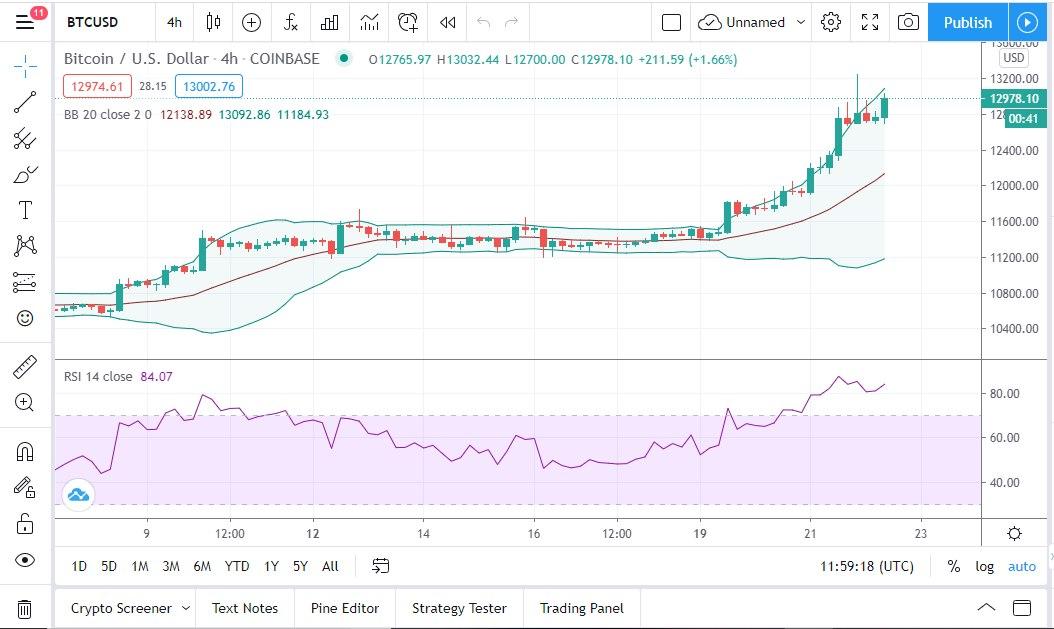The image size is (1054, 629).
Task: Select the trend line drawing tool
Action: (25, 102)
